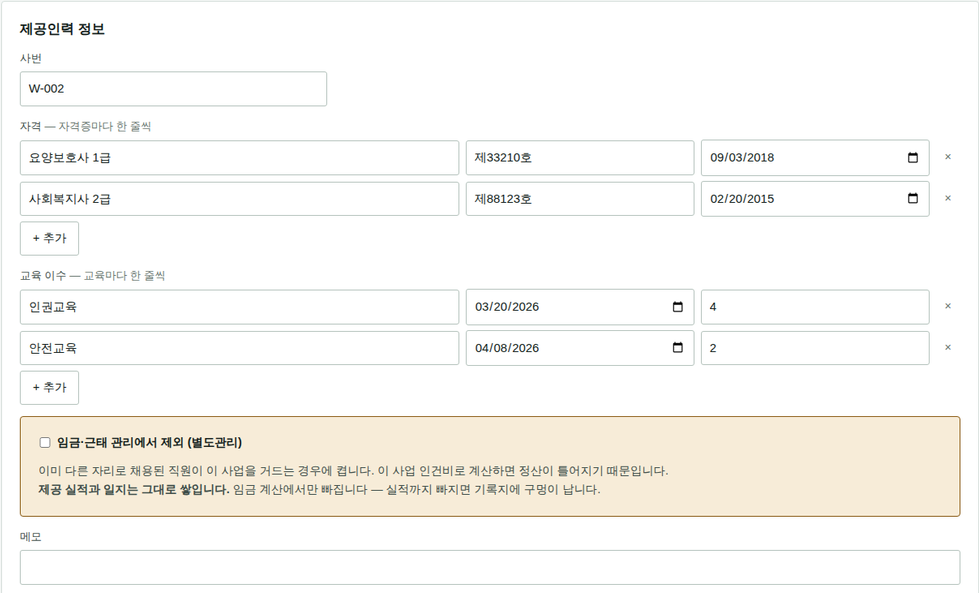The width and height of the screenshot is (979, 593).
Task: Edit the 안전교육 name field
Action: pos(239,348)
